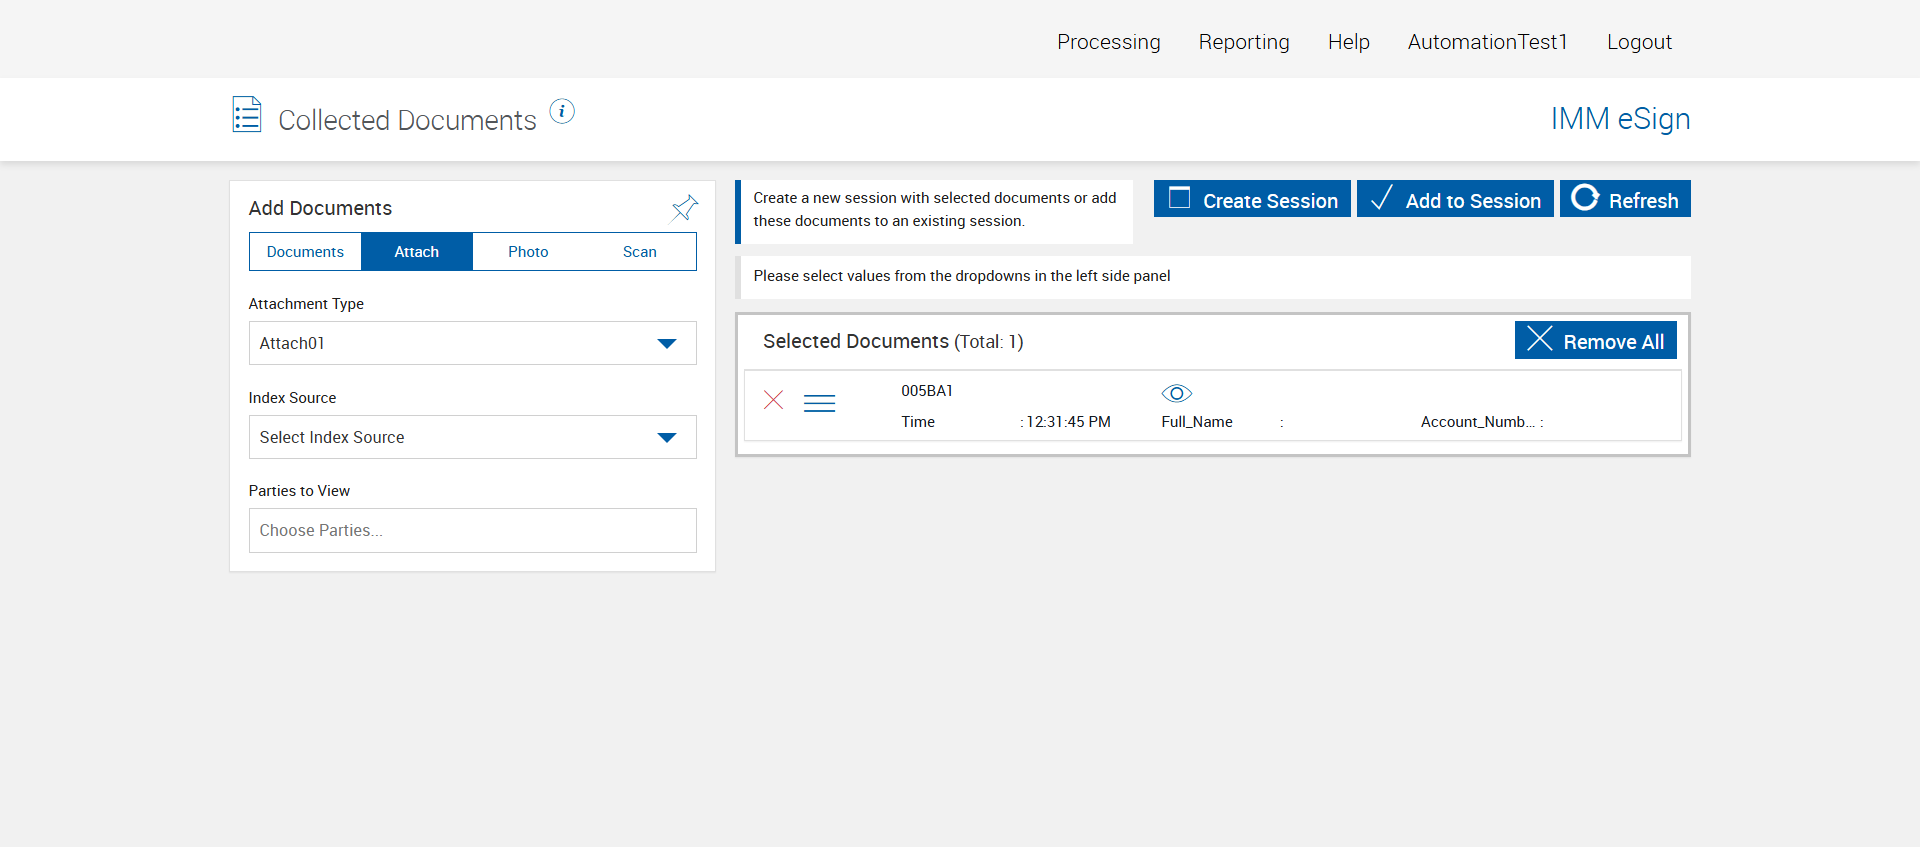1920x847 pixels.
Task: Preview document 005BA1 with the eye icon
Action: (x=1176, y=393)
